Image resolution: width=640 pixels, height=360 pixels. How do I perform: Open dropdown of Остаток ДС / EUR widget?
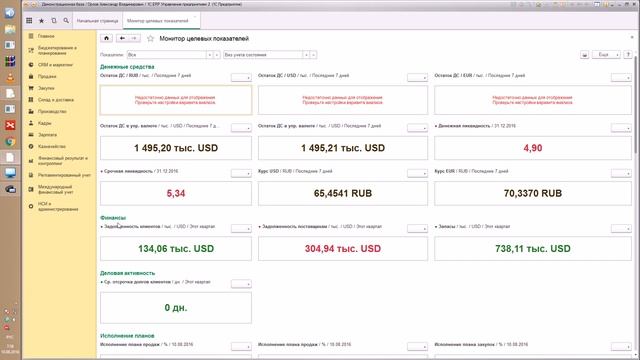coord(621,77)
